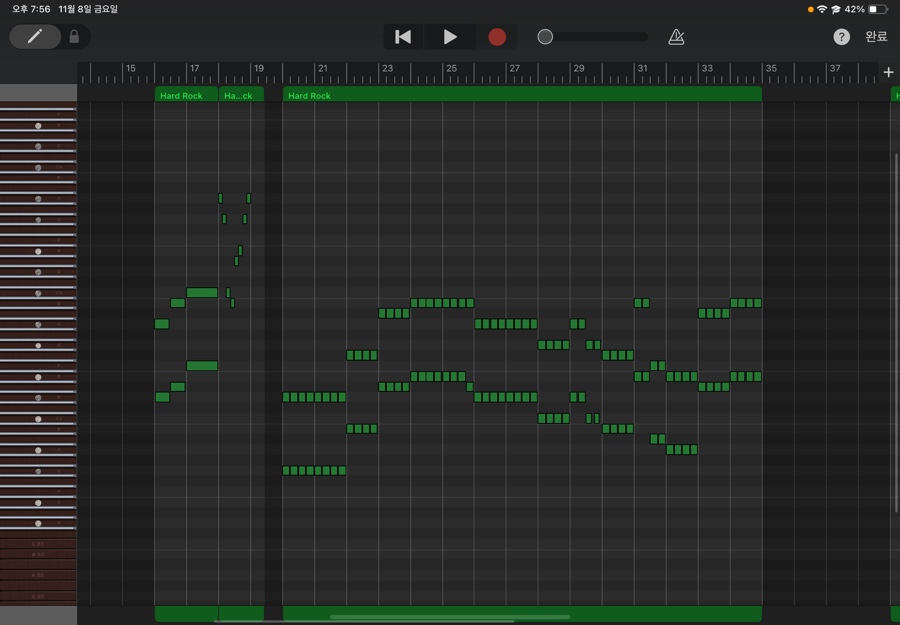Tap bar 21 on the ruler
This screenshot has width=900, height=625.
coord(323,68)
